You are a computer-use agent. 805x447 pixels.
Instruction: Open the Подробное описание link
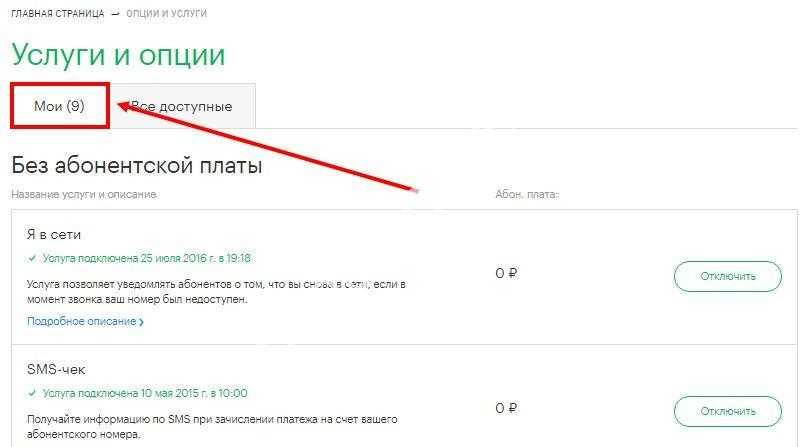pyautogui.click(x=81, y=321)
